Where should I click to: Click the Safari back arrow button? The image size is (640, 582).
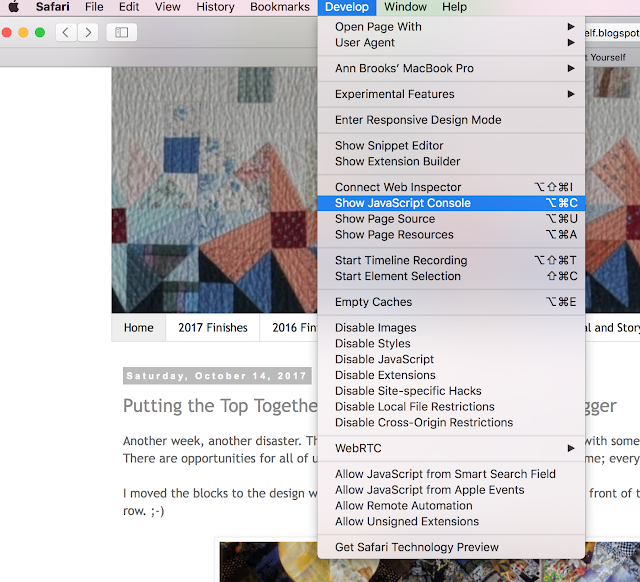pos(66,32)
